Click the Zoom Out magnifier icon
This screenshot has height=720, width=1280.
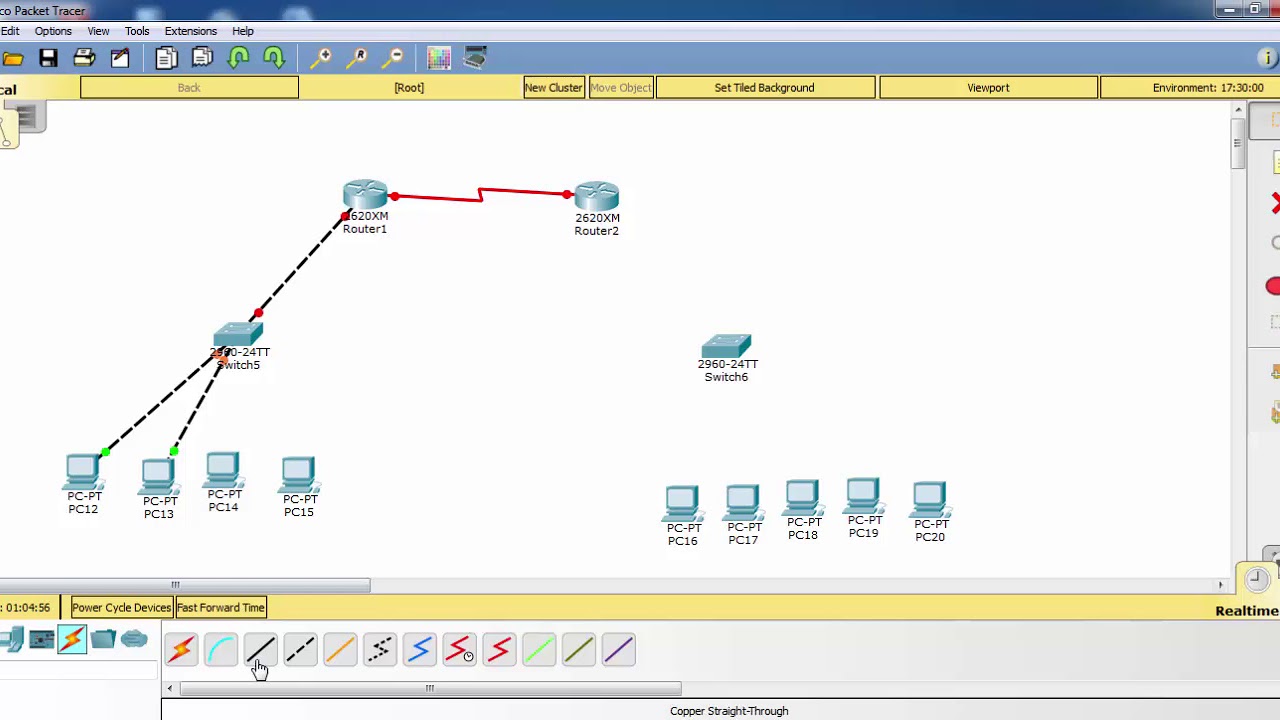point(393,58)
